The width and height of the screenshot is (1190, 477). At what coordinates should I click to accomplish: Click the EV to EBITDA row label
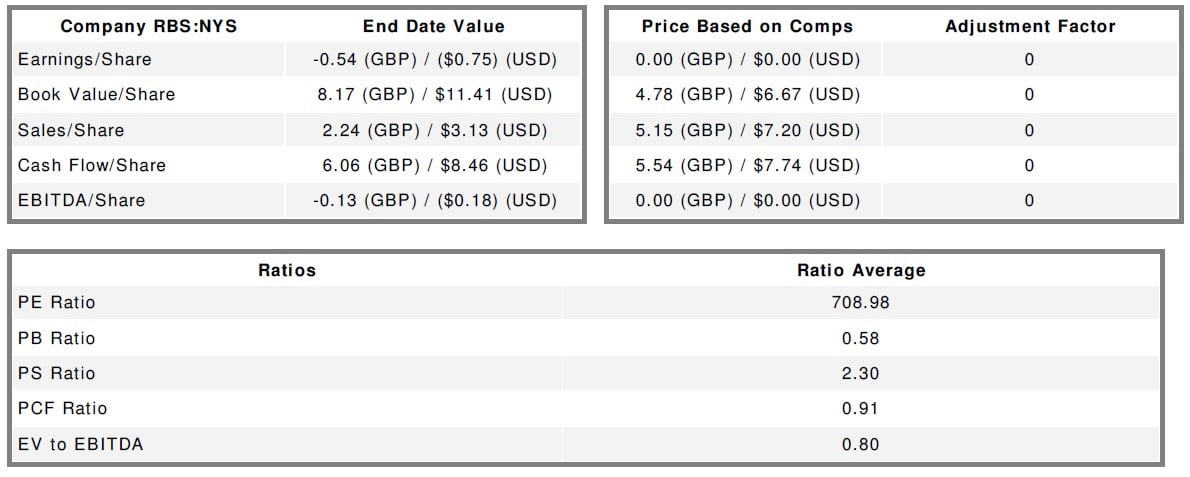coord(80,444)
